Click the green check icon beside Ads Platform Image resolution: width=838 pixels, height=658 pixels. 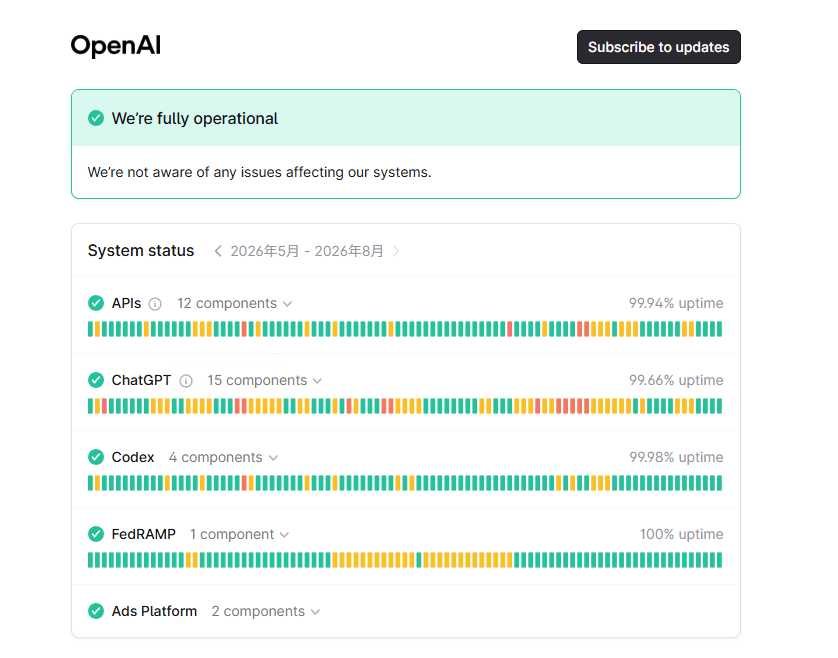tap(96, 611)
